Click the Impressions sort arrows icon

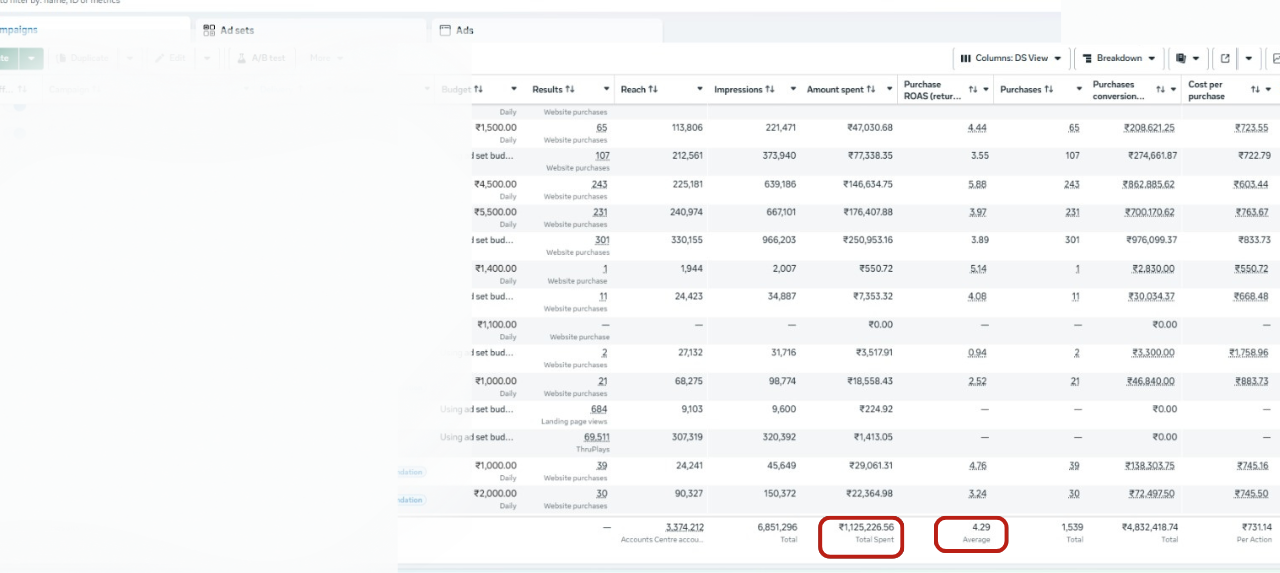click(769, 90)
